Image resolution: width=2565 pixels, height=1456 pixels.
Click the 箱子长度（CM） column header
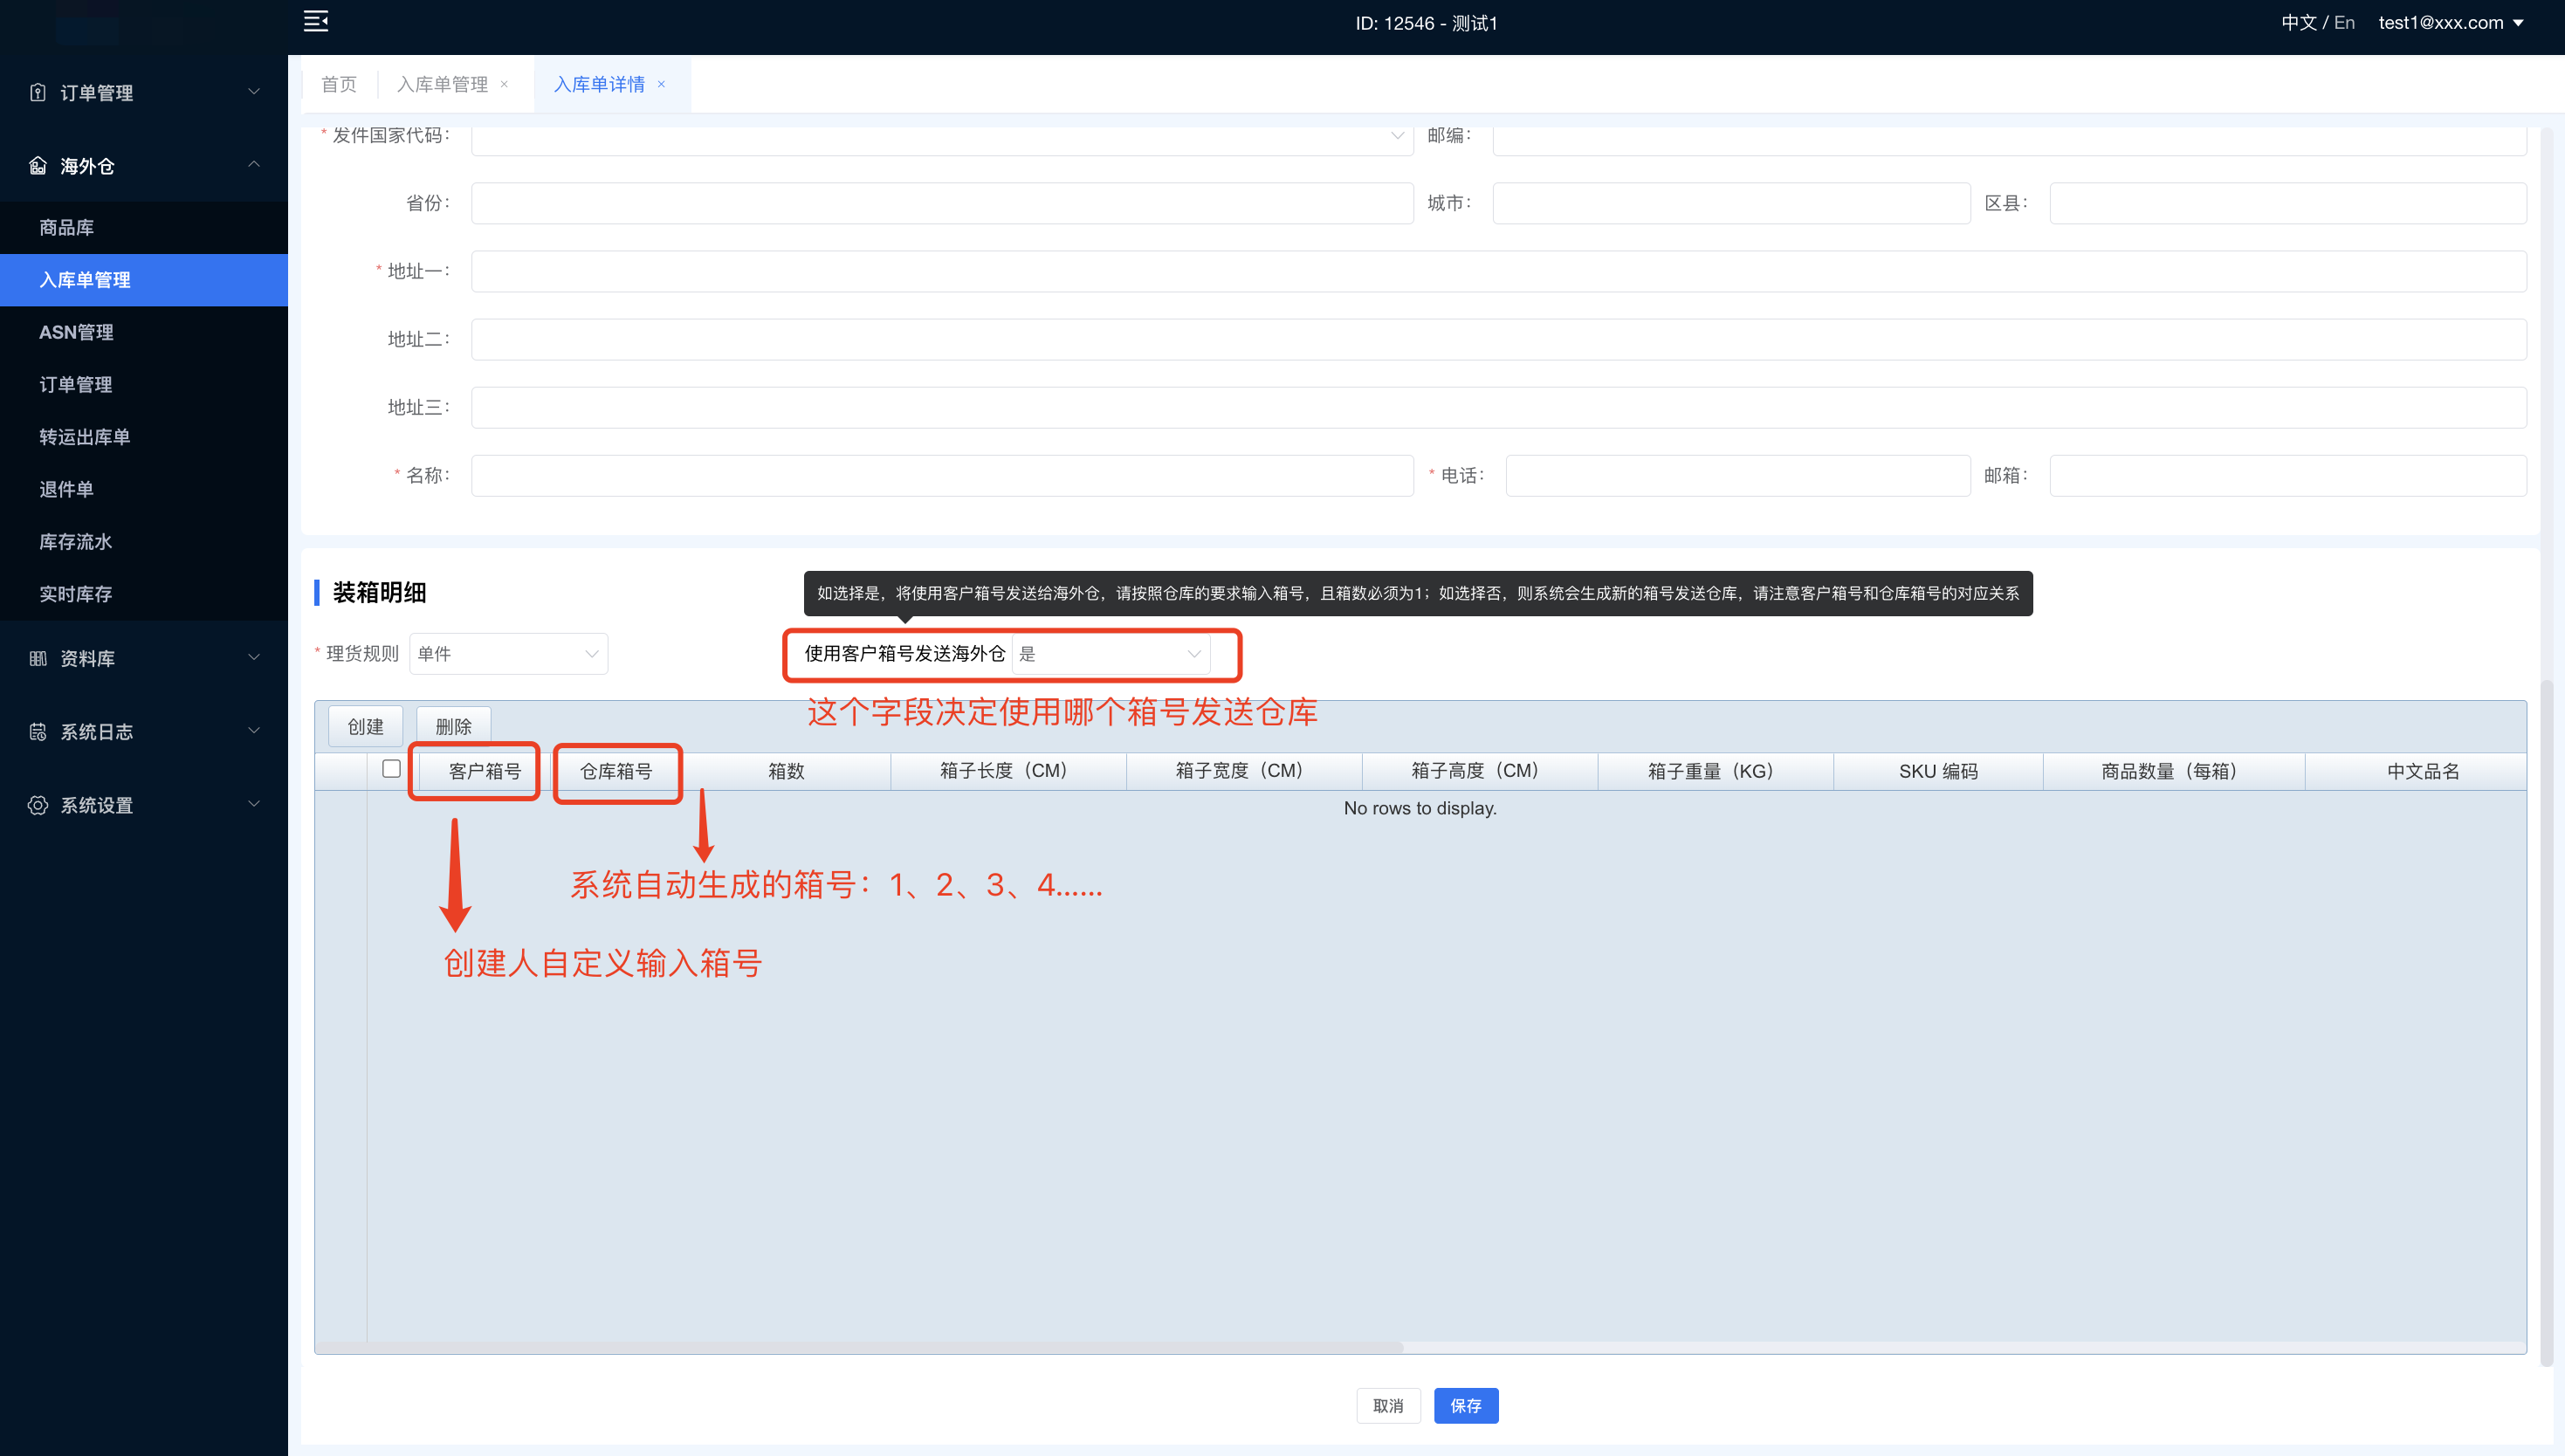tap(1008, 771)
